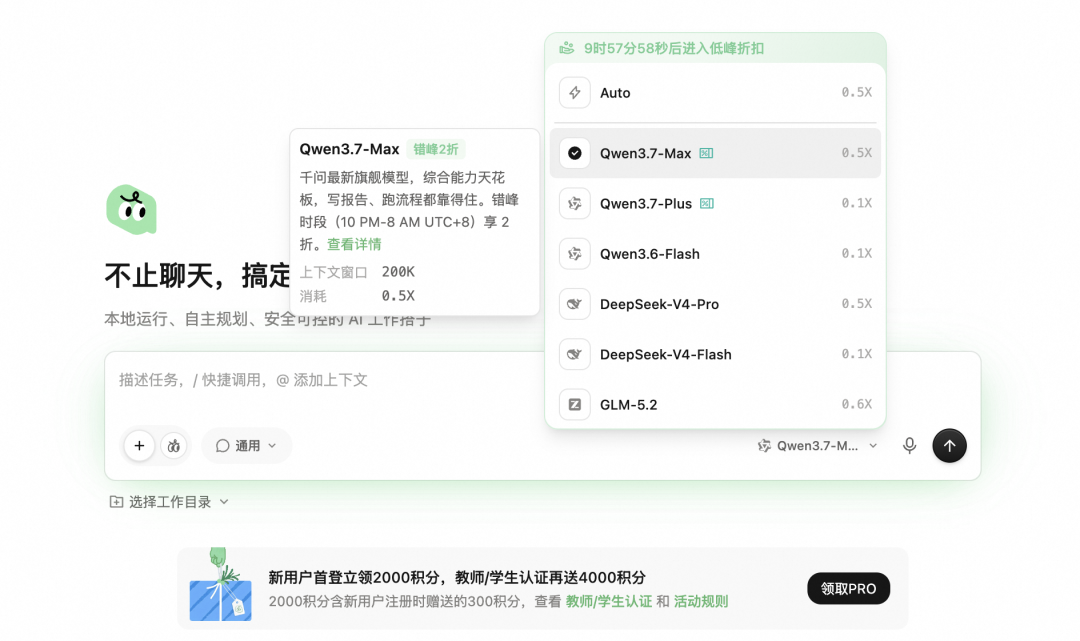Click the 消耗 0.5X value in the tooltip
The width and height of the screenshot is (1080, 641).
(x=398, y=296)
